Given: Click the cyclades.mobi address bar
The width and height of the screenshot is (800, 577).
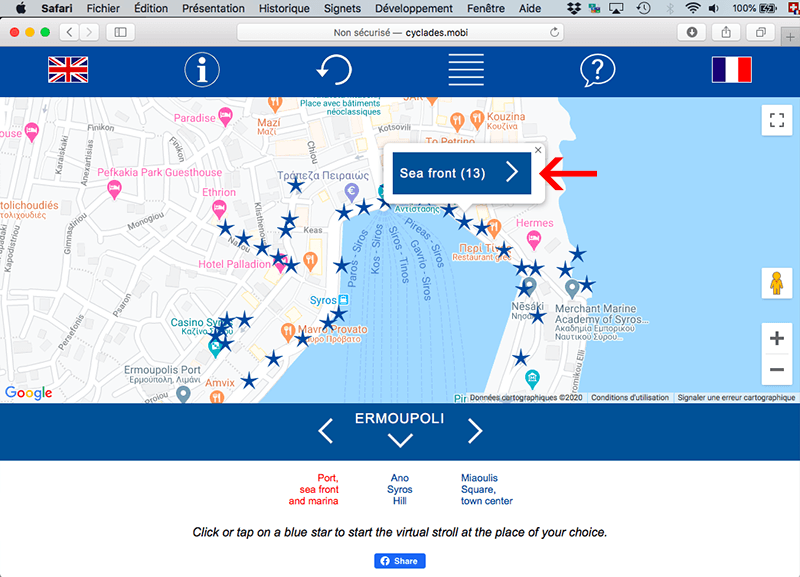Looking at the screenshot, I should (x=401, y=33).
